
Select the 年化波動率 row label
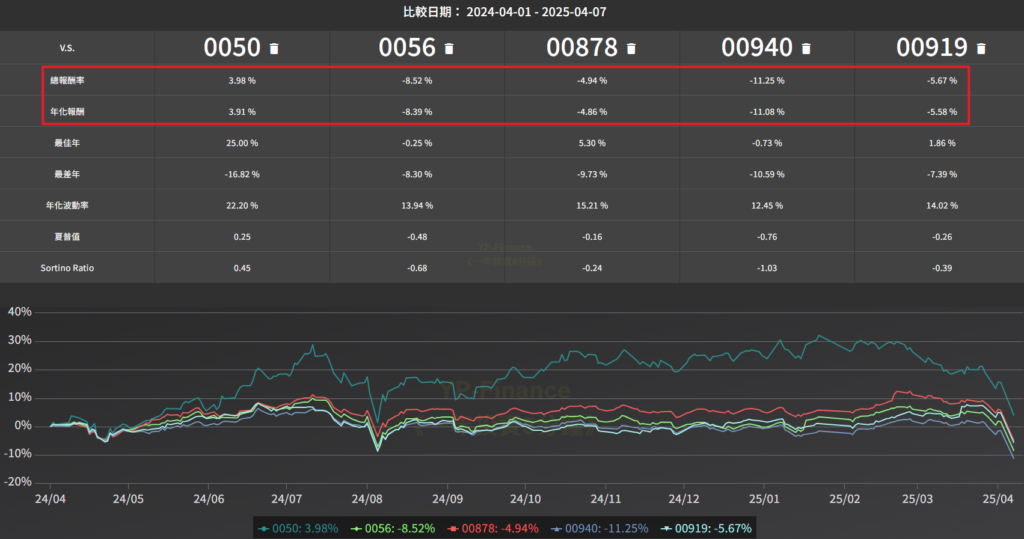[67, 206]
